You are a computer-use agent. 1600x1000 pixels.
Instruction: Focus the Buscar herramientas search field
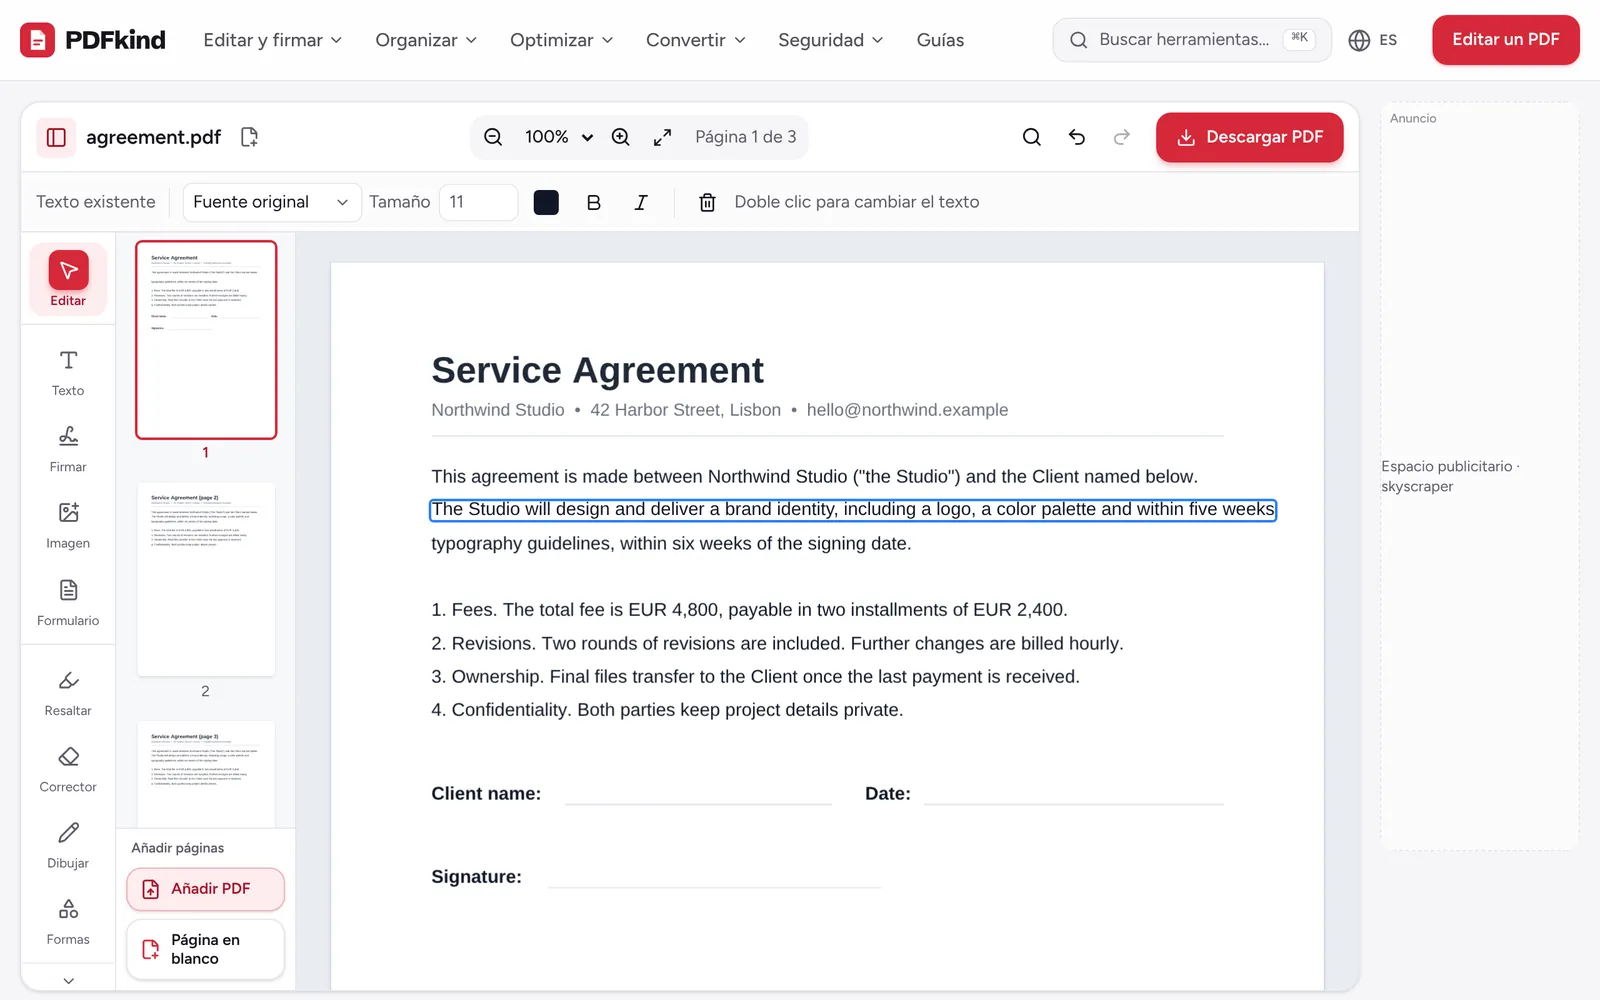click(1191, 40)
